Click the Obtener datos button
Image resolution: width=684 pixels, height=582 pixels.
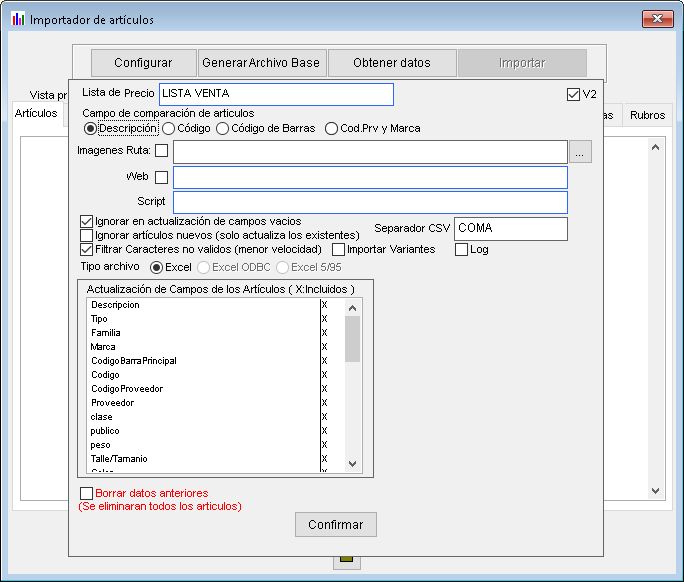(x=392, y=63)
